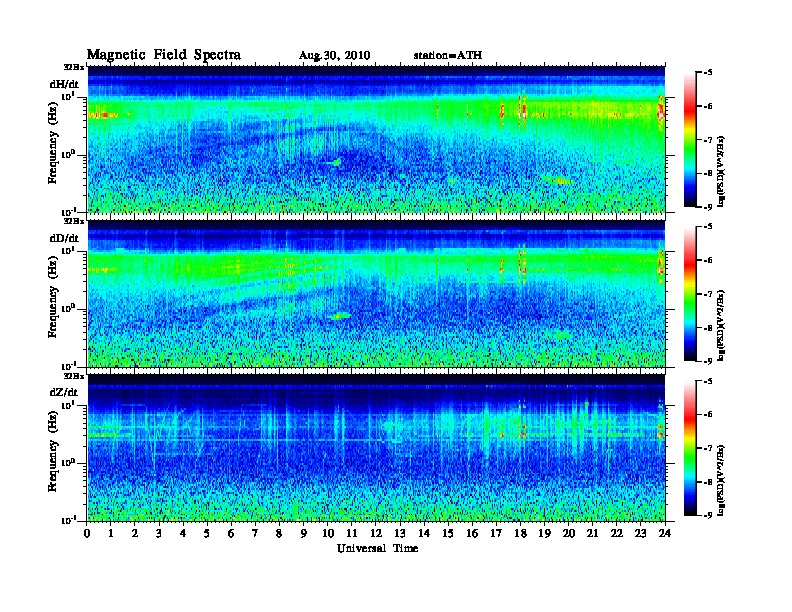
Task: Select the "Aug 30, 2010" date label
Action: 334,56
